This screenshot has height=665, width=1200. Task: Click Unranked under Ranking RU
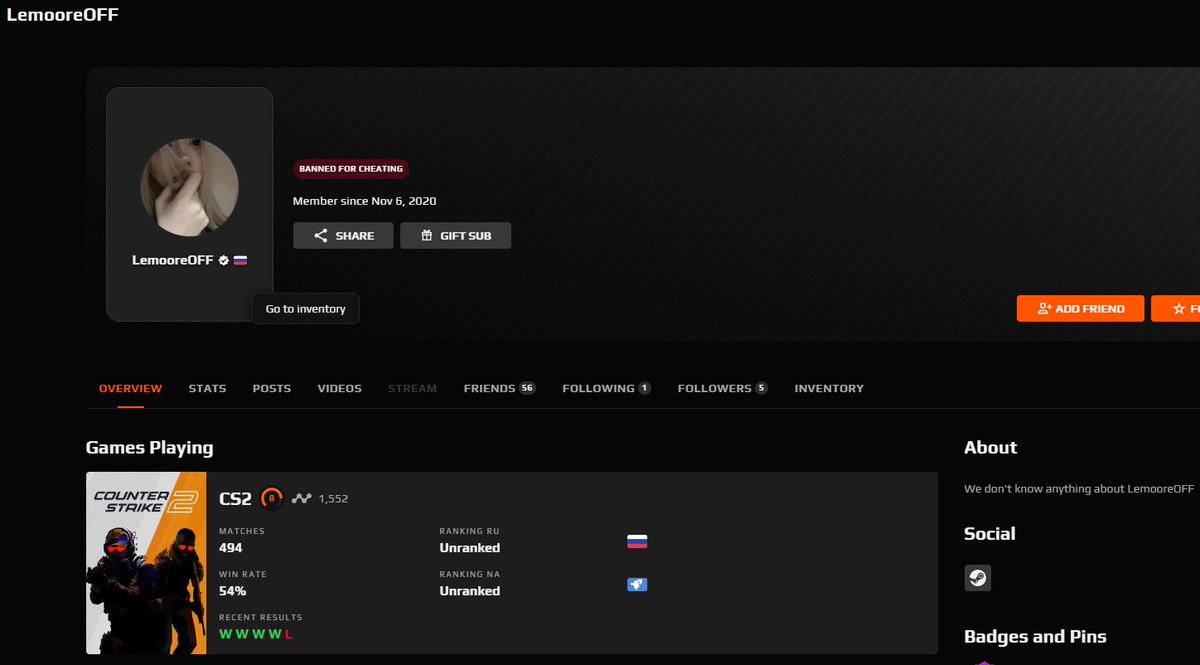coord(470,548)
